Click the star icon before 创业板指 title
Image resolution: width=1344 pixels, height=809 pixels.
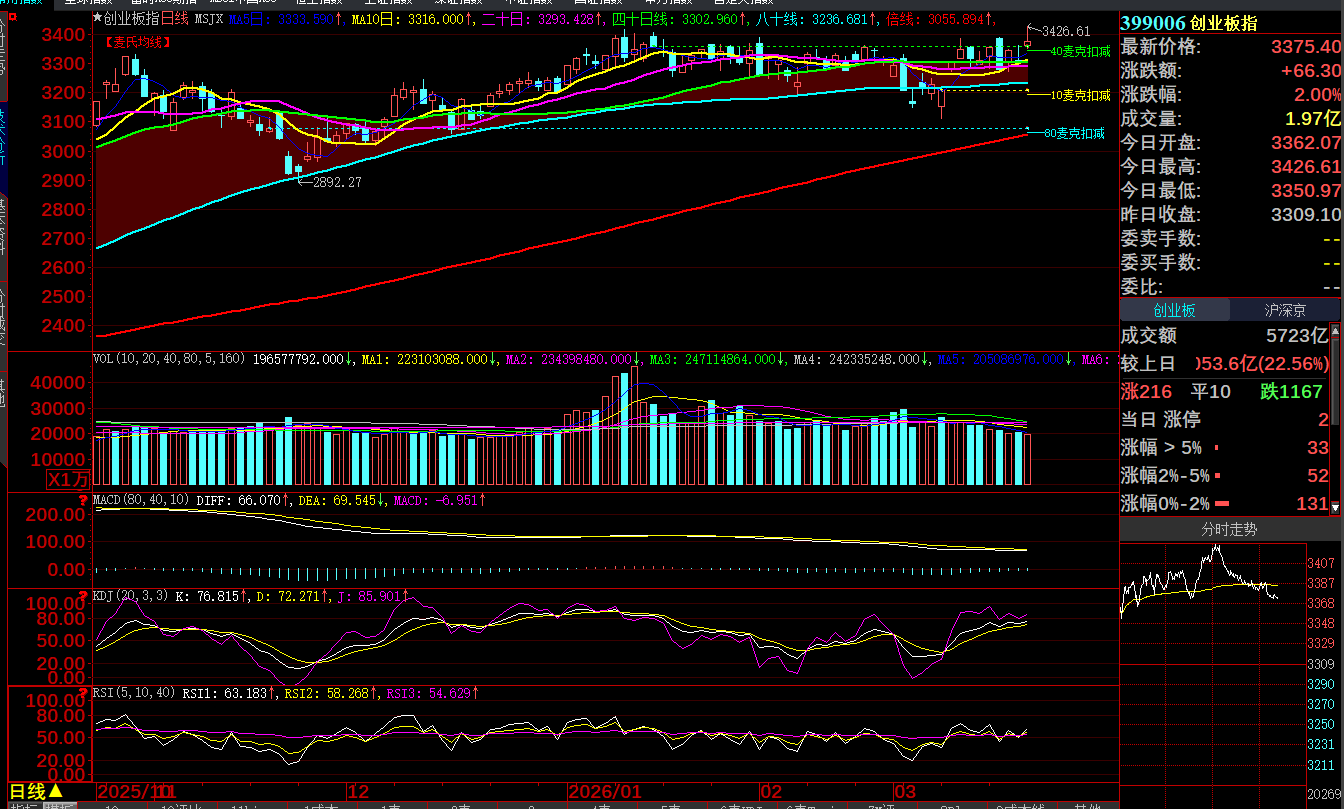point(97,18)
